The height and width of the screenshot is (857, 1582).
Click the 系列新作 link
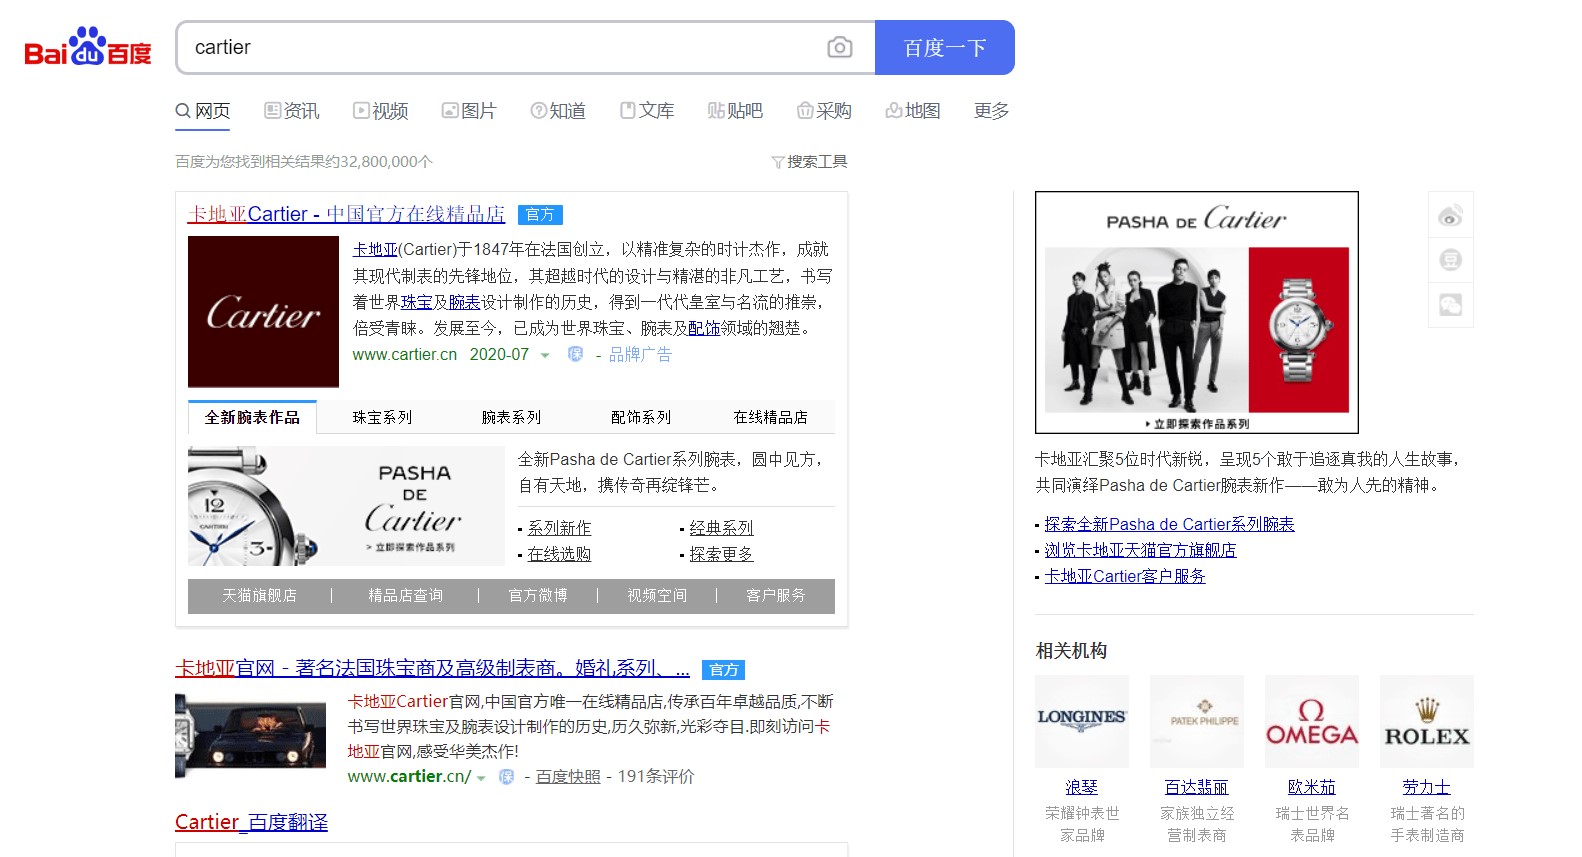click(x=559, y=528)
